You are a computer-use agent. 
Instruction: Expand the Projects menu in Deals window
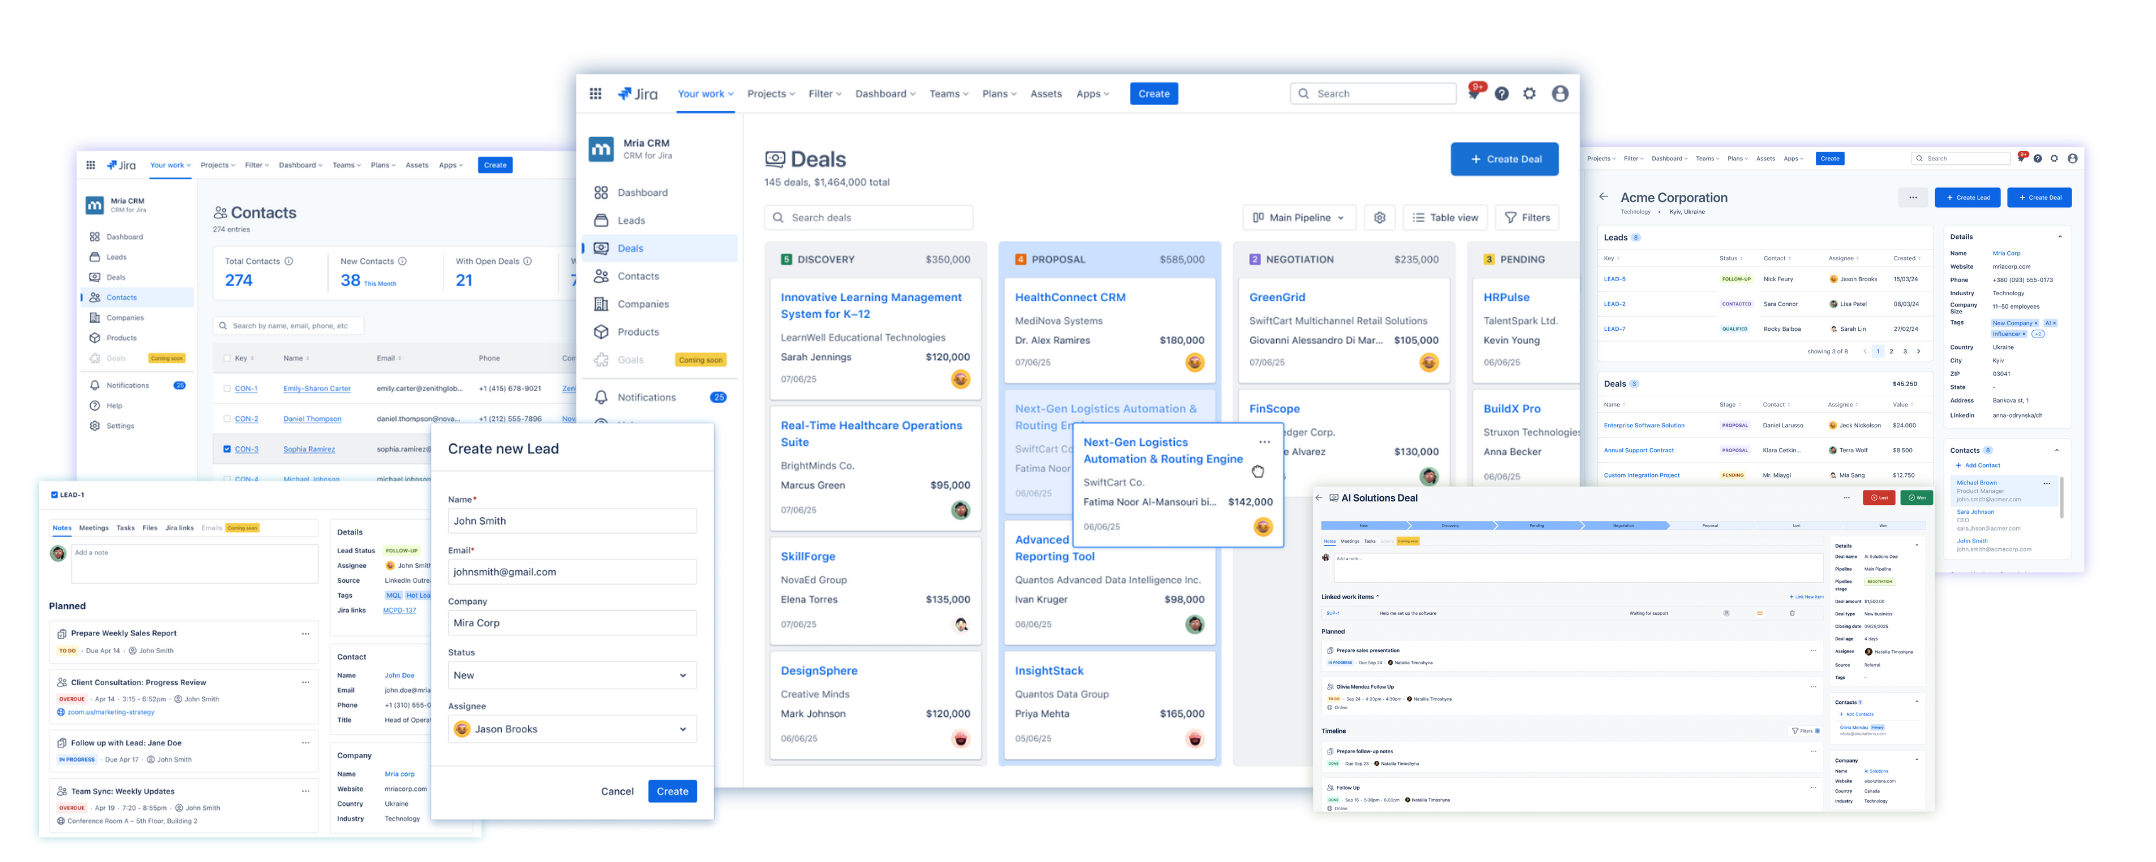771,94
